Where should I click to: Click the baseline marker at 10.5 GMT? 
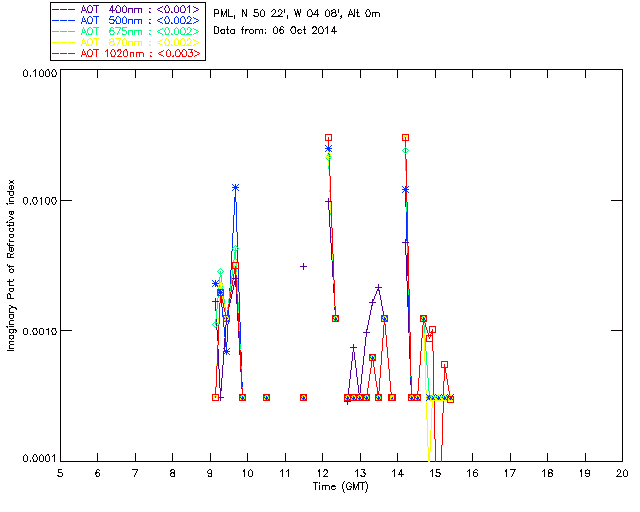[266, 397]
